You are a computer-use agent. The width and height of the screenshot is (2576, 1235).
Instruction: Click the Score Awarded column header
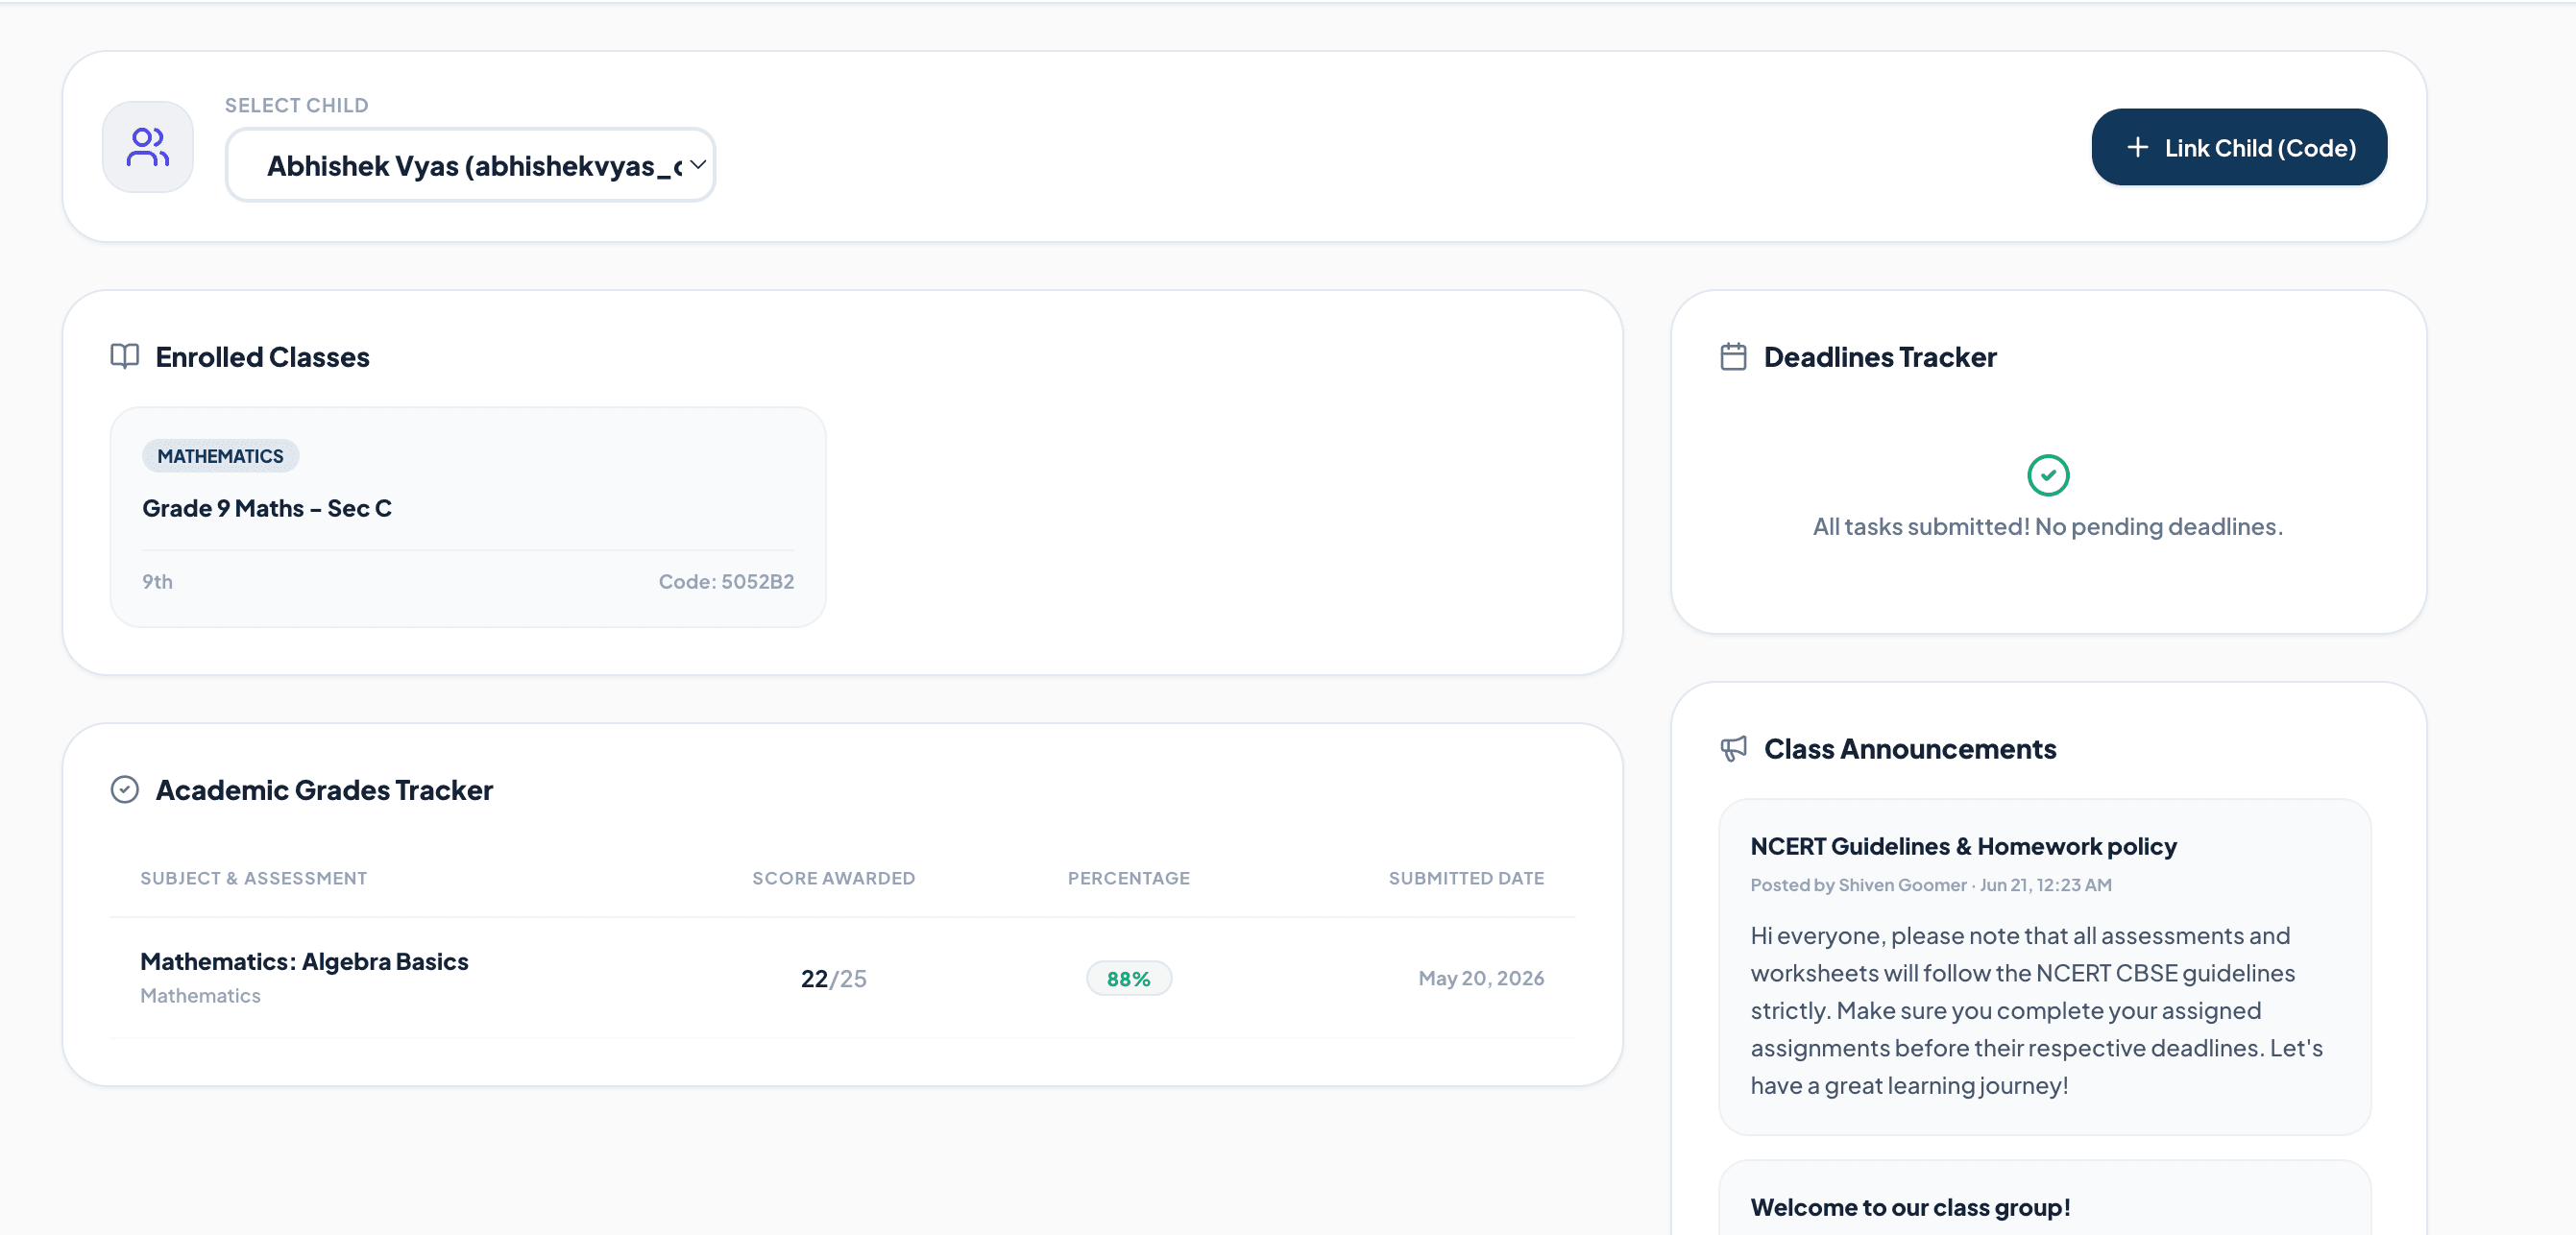tap(834, 878)
